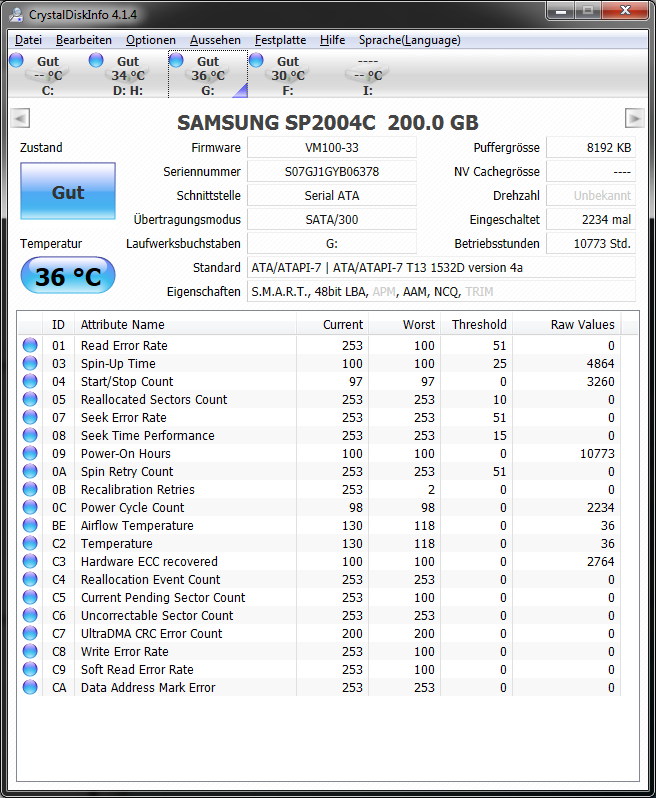Screen dimensions: 656x798
Task: Click the Raw Values column header
Action: point(567,325)
